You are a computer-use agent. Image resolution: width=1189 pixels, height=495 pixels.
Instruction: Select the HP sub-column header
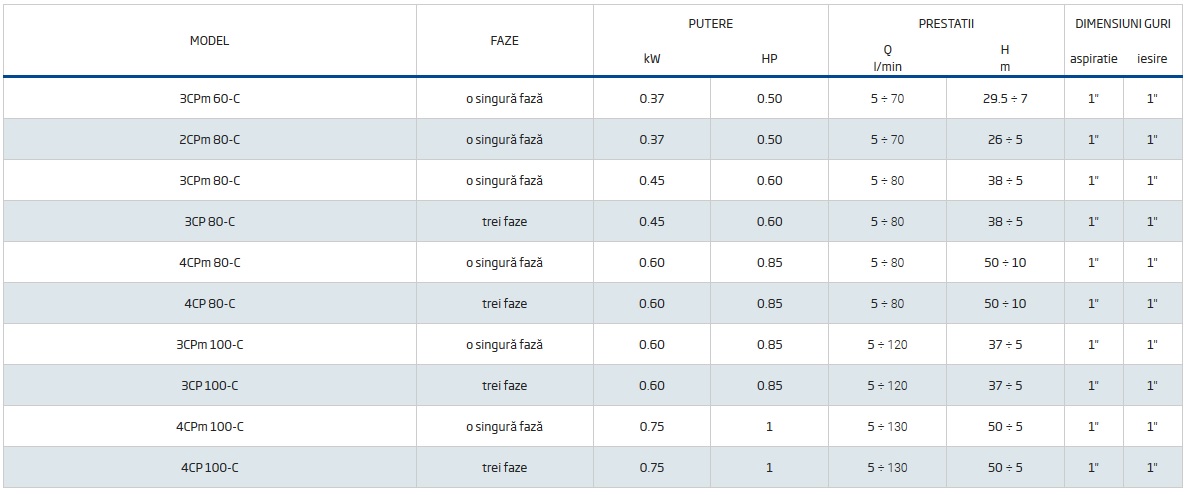(x=769, y=59)
